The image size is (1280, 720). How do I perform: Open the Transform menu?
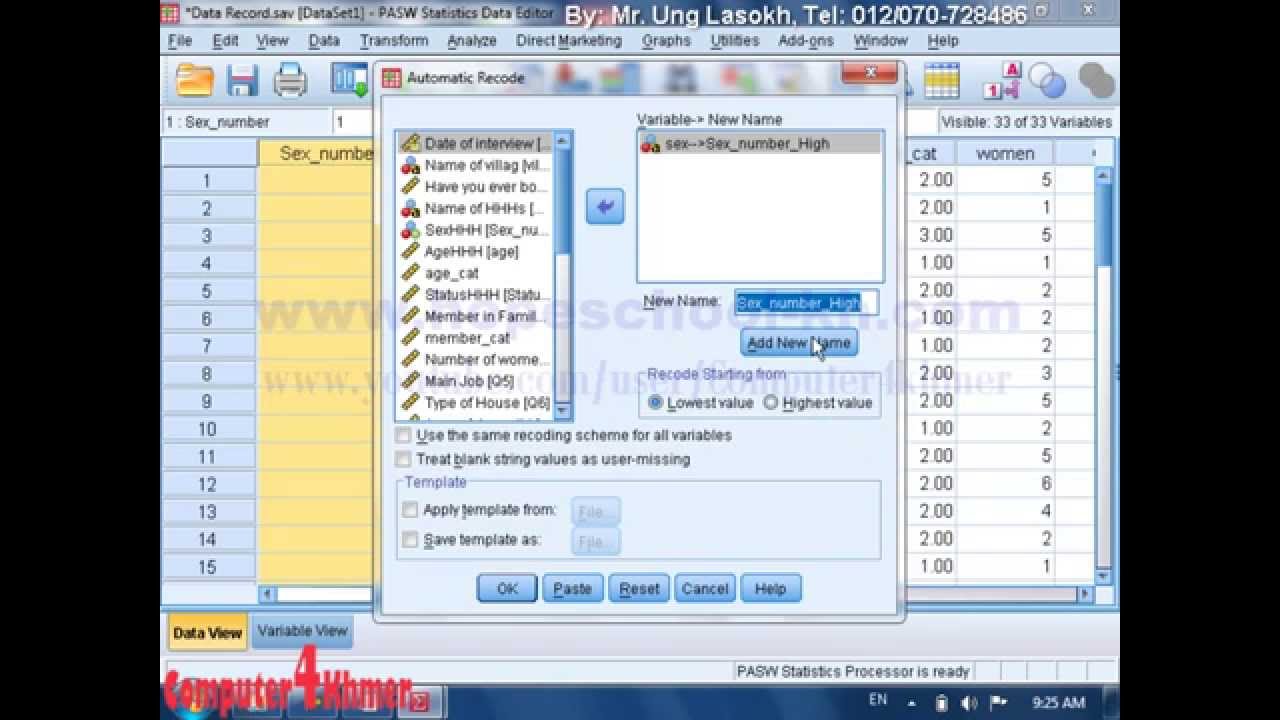pos(394,41)
